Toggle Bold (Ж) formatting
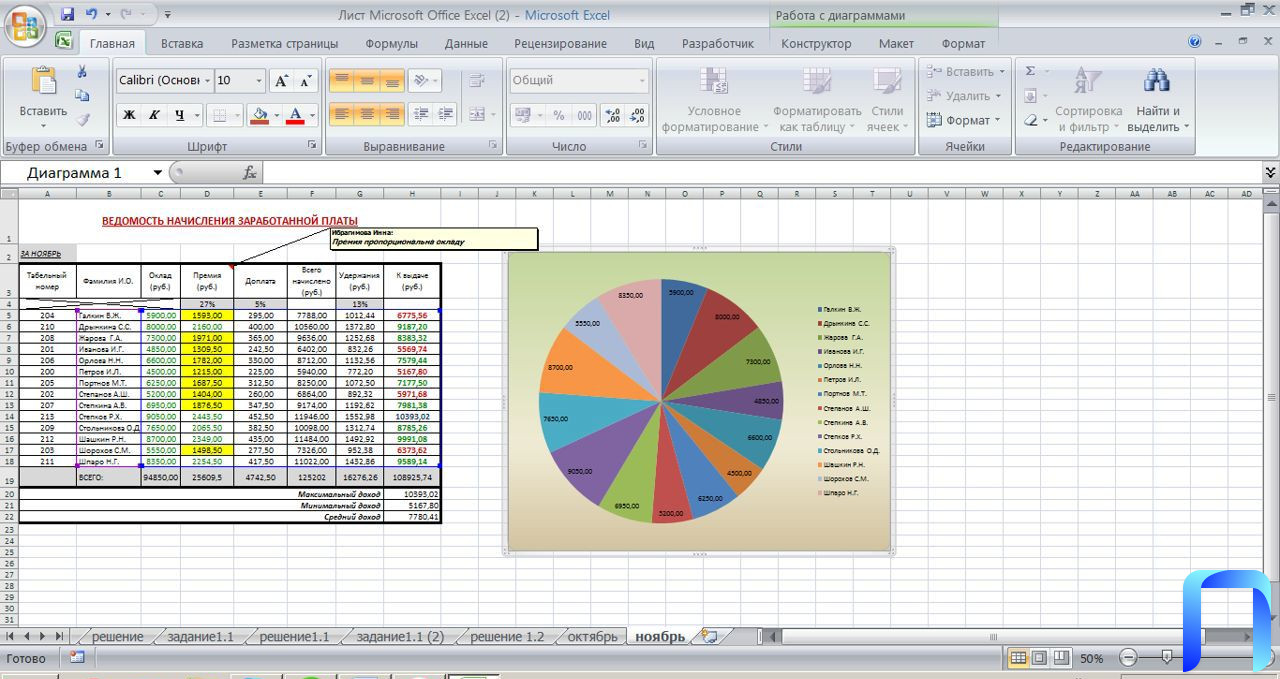 click(x=129, y=115)
